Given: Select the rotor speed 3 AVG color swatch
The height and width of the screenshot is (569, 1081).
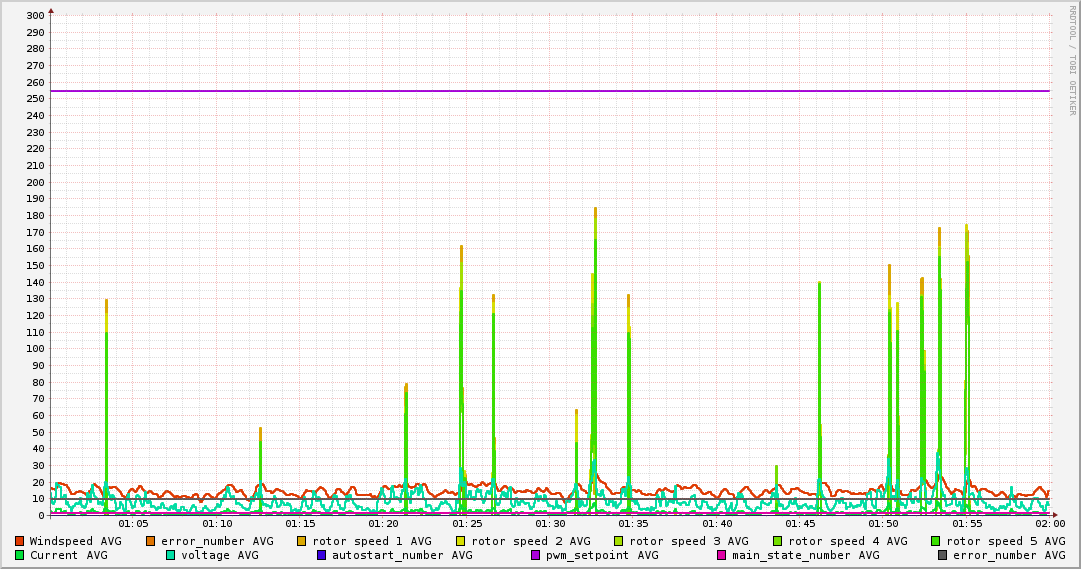Looking at the screenshot, I should 619,541.
